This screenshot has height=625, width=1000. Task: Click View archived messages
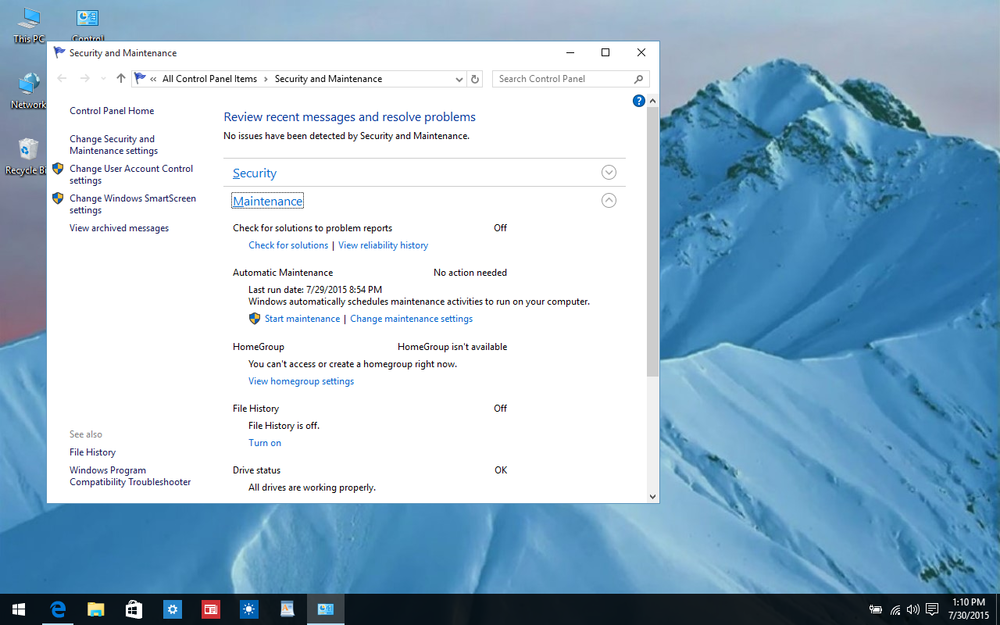[x=119, y=228]
